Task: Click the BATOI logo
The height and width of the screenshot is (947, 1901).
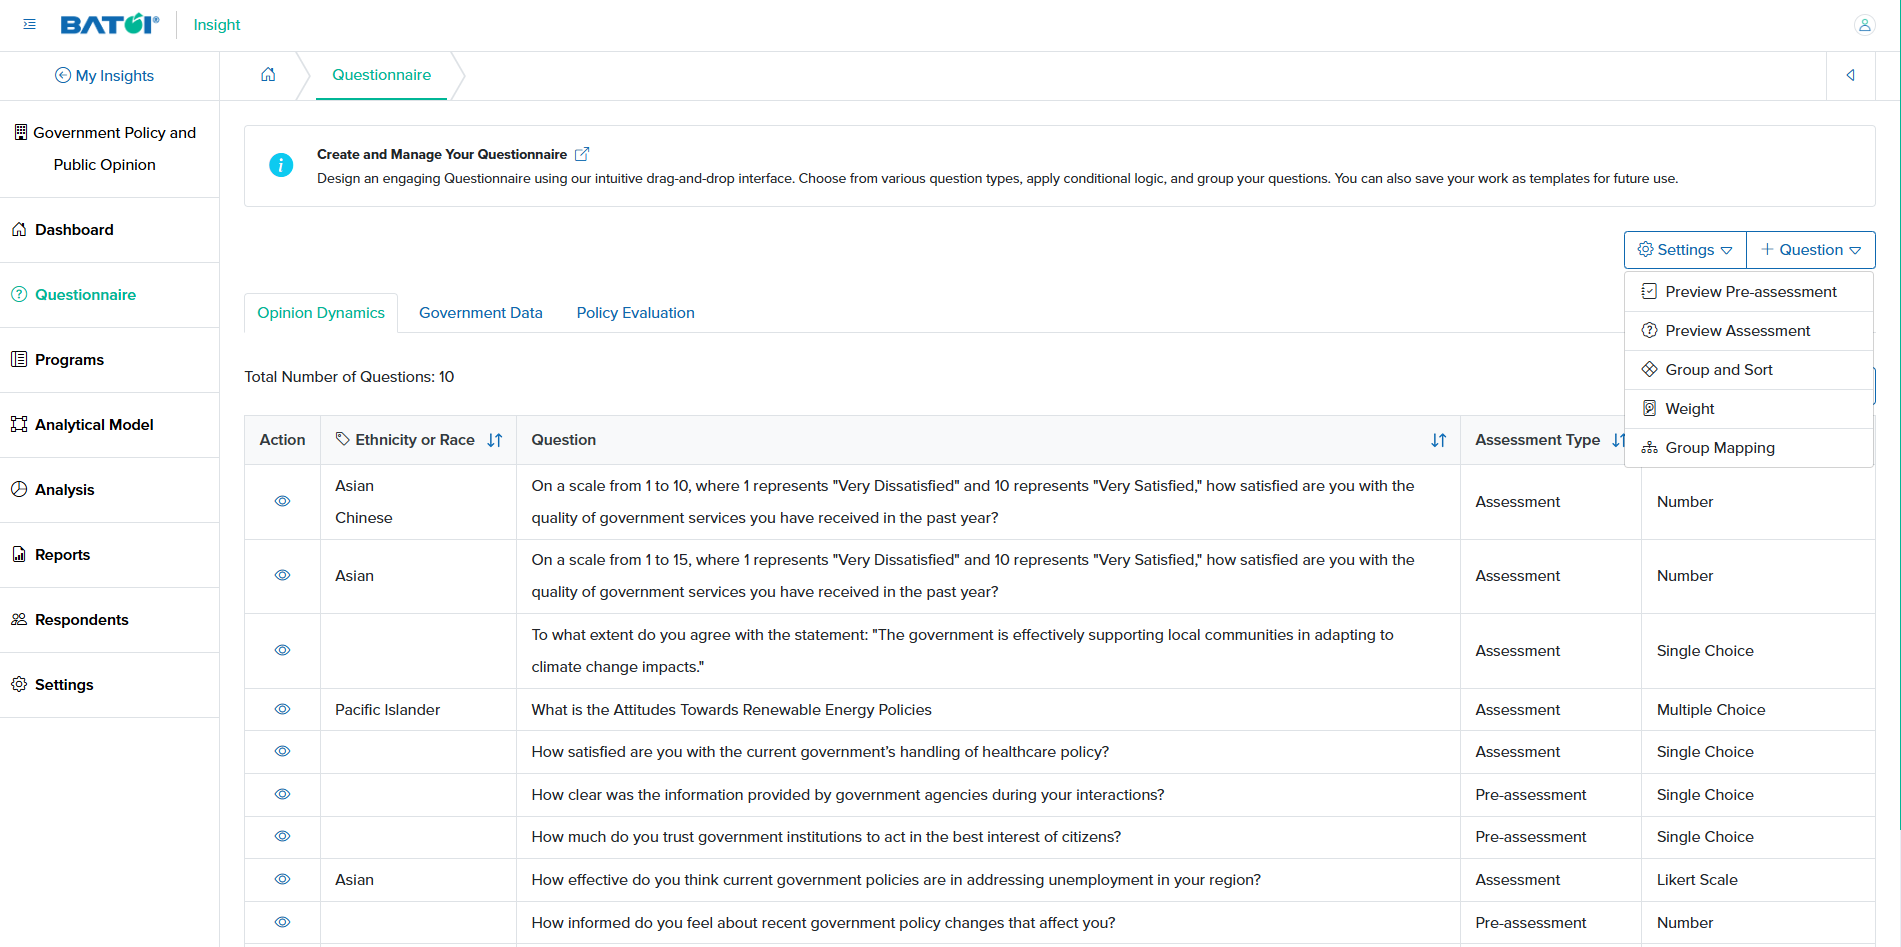Action: pyautogui.click(x=110, y=24)
